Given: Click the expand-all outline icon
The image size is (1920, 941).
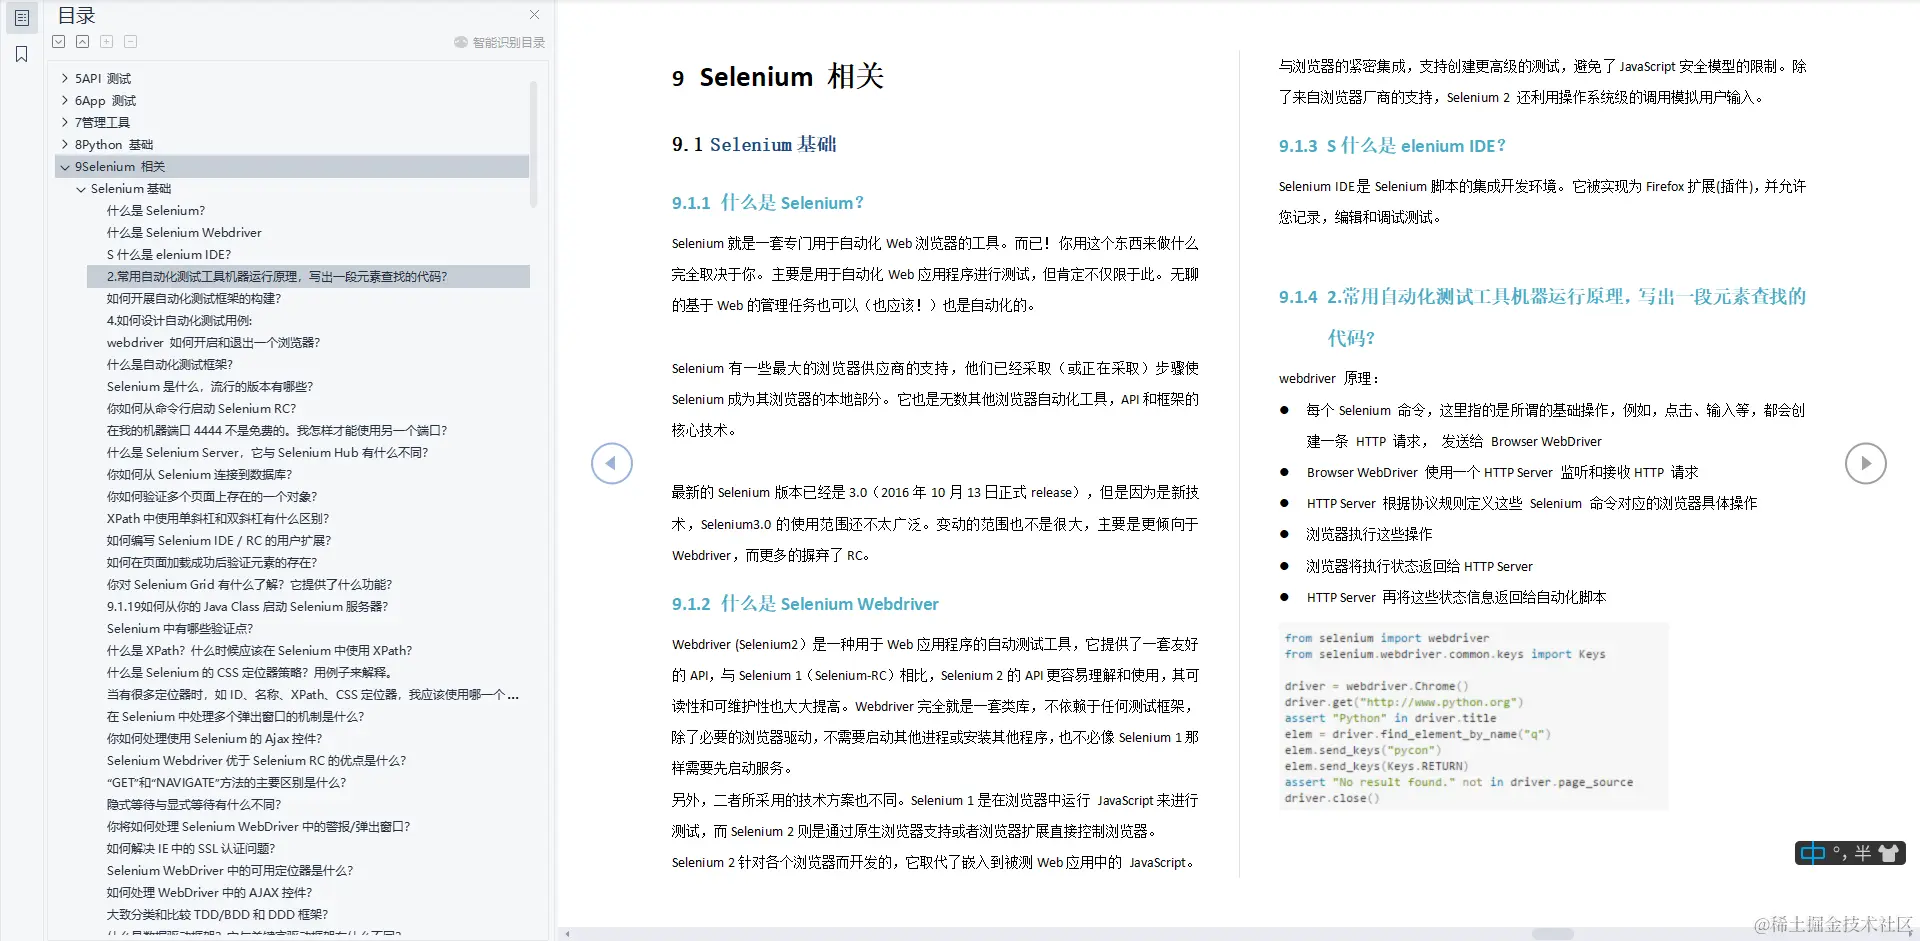Looking at the screenshot, I should click(x=59, y=42).
